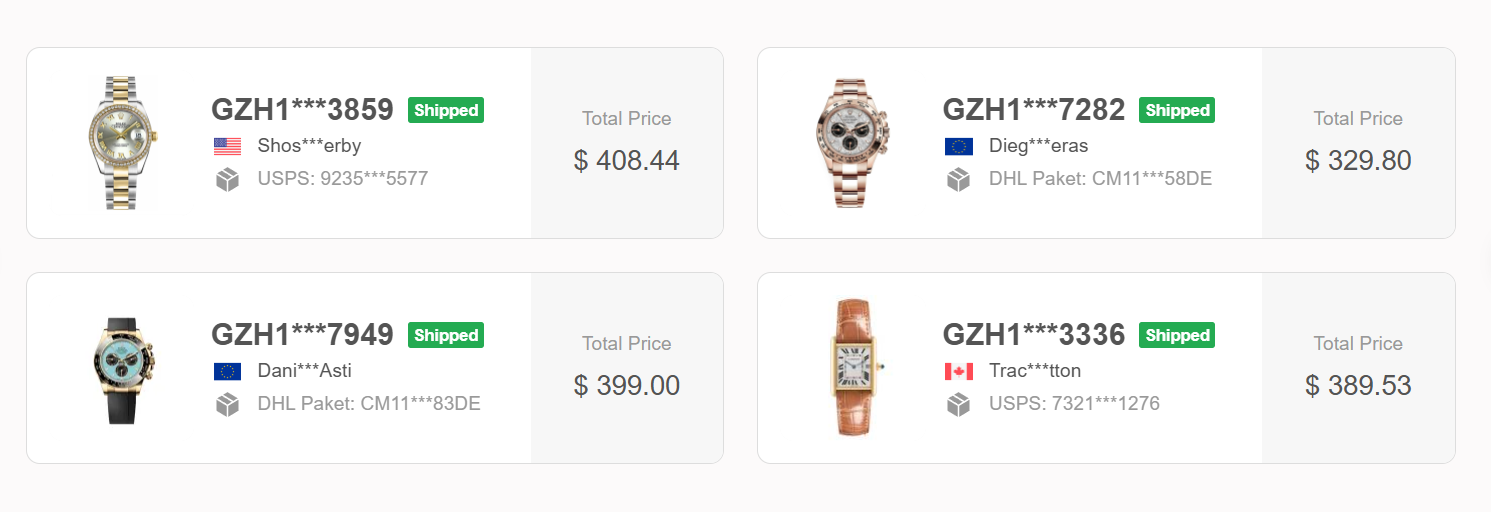Open the turquoise dial watch thumbnail
Viewport: 1491px width, 512px height.
click(x=123, y=368)
